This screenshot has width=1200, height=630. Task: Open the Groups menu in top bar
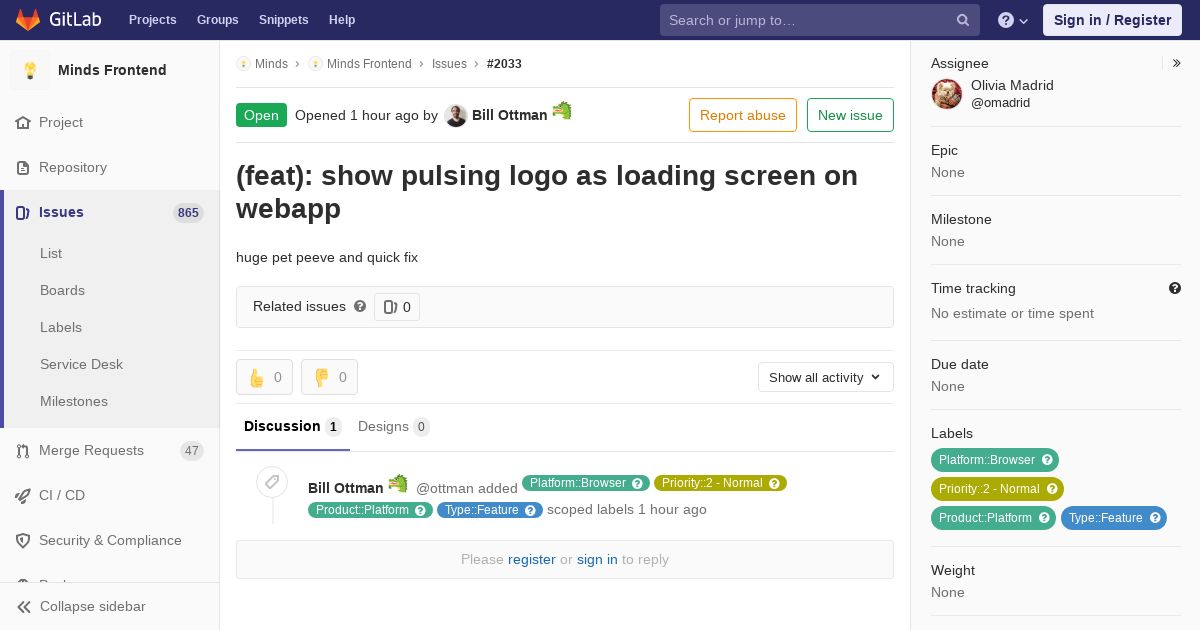[x=218, y=20]
